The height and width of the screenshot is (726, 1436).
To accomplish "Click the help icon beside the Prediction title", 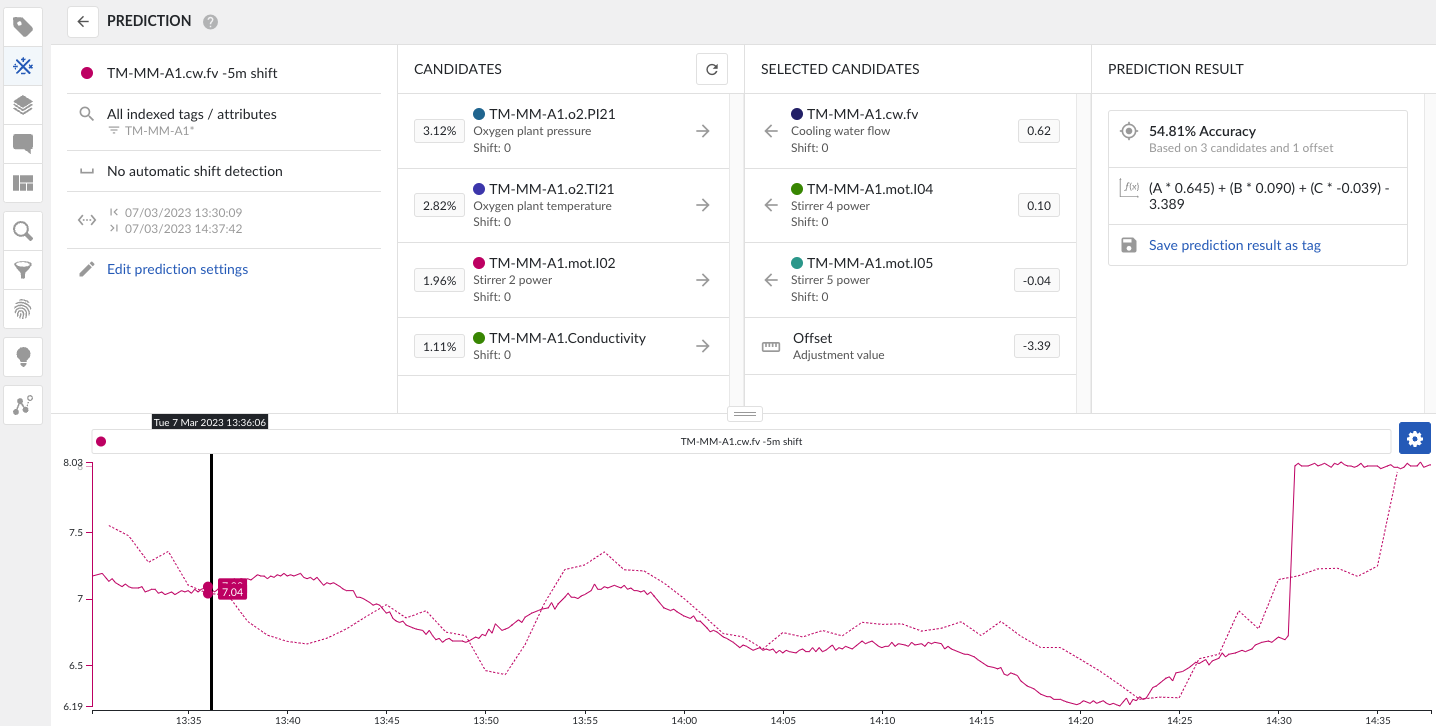I will pos(210,22).
